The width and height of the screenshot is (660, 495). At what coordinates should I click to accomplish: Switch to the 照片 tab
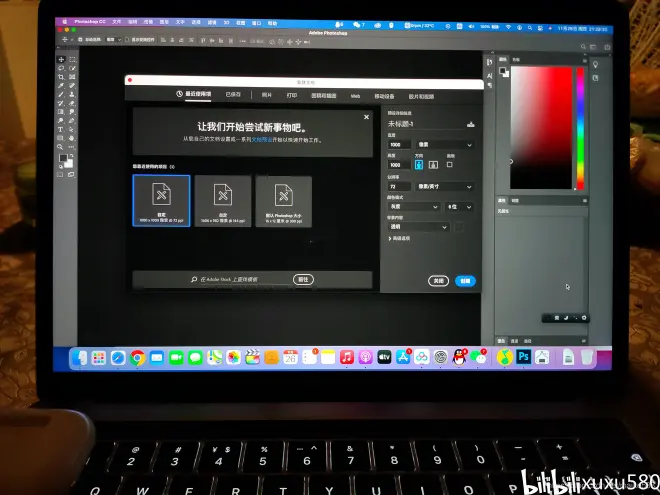pyautogui.click(x=266, y=95)
